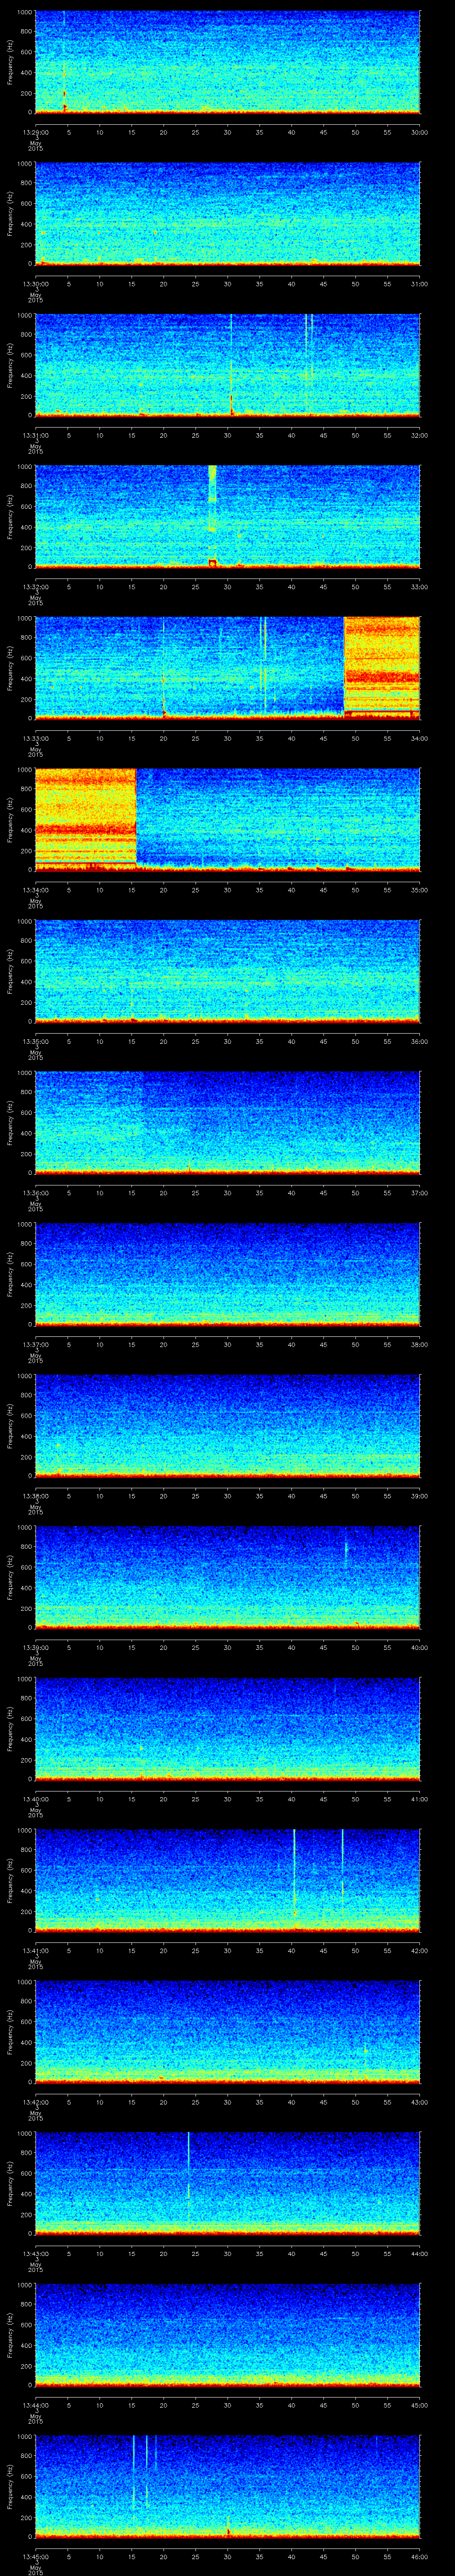Open the spectrogram beginning at 13:36:00

(x=227, y=1123)
